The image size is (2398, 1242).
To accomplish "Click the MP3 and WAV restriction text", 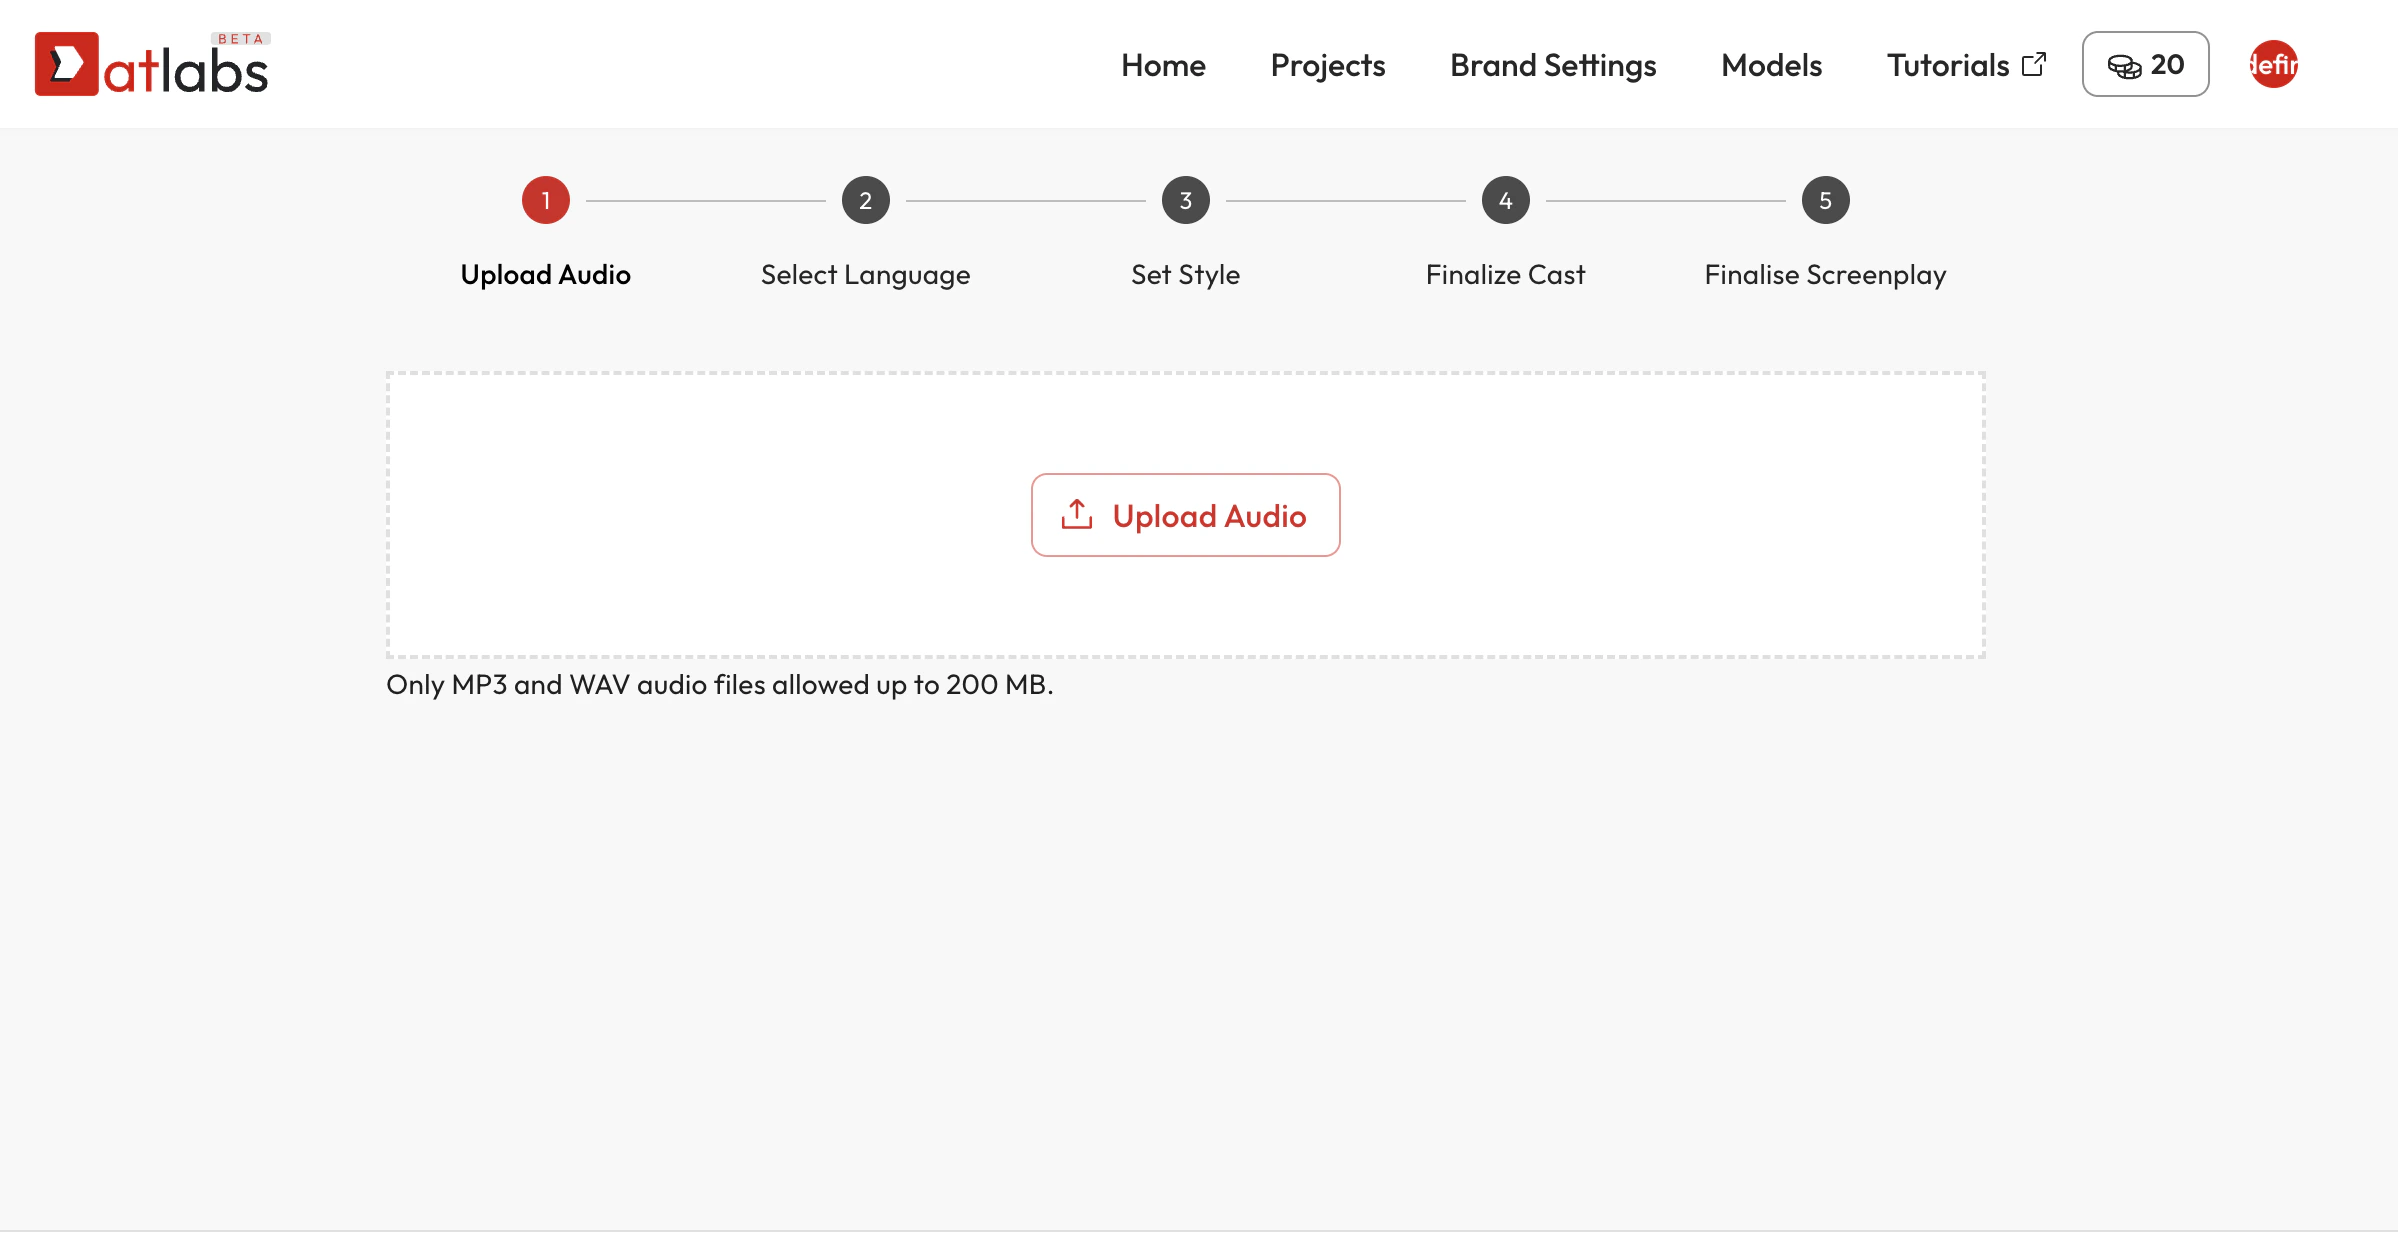I will pos(720,685).
